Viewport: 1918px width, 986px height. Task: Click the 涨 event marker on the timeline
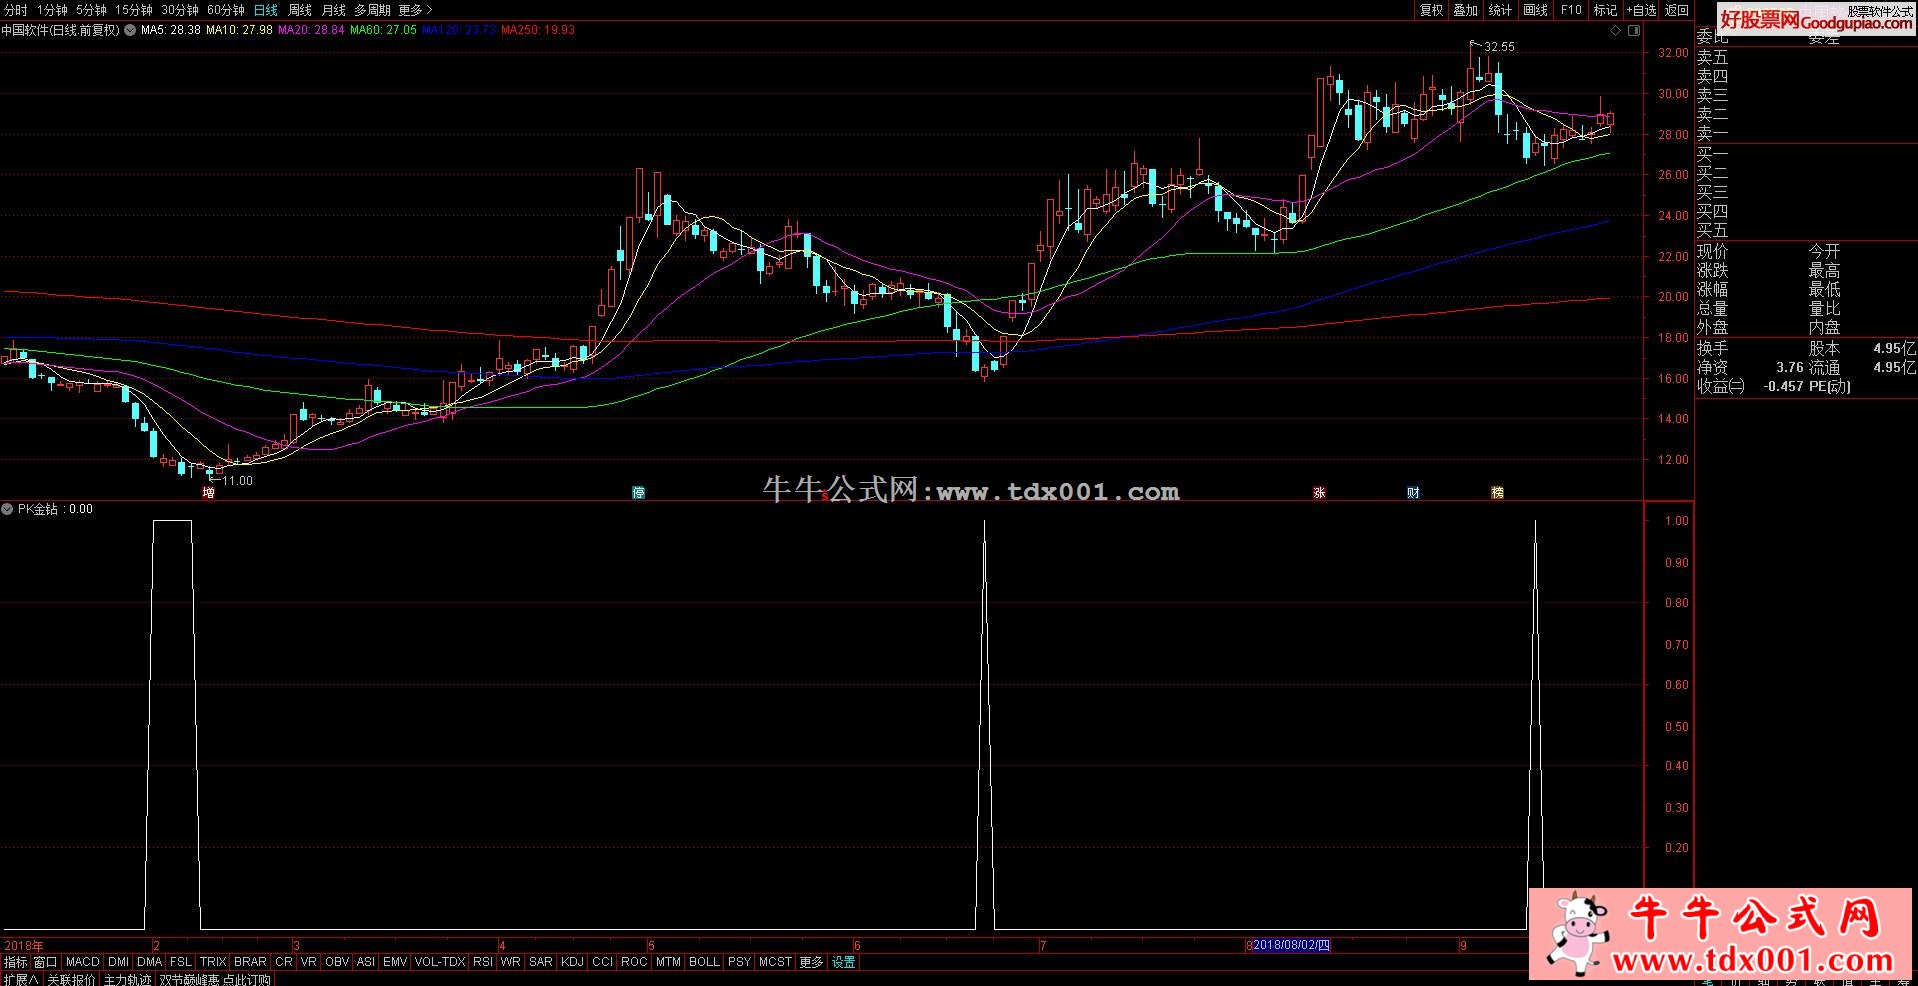click(x=1319, y=492)
